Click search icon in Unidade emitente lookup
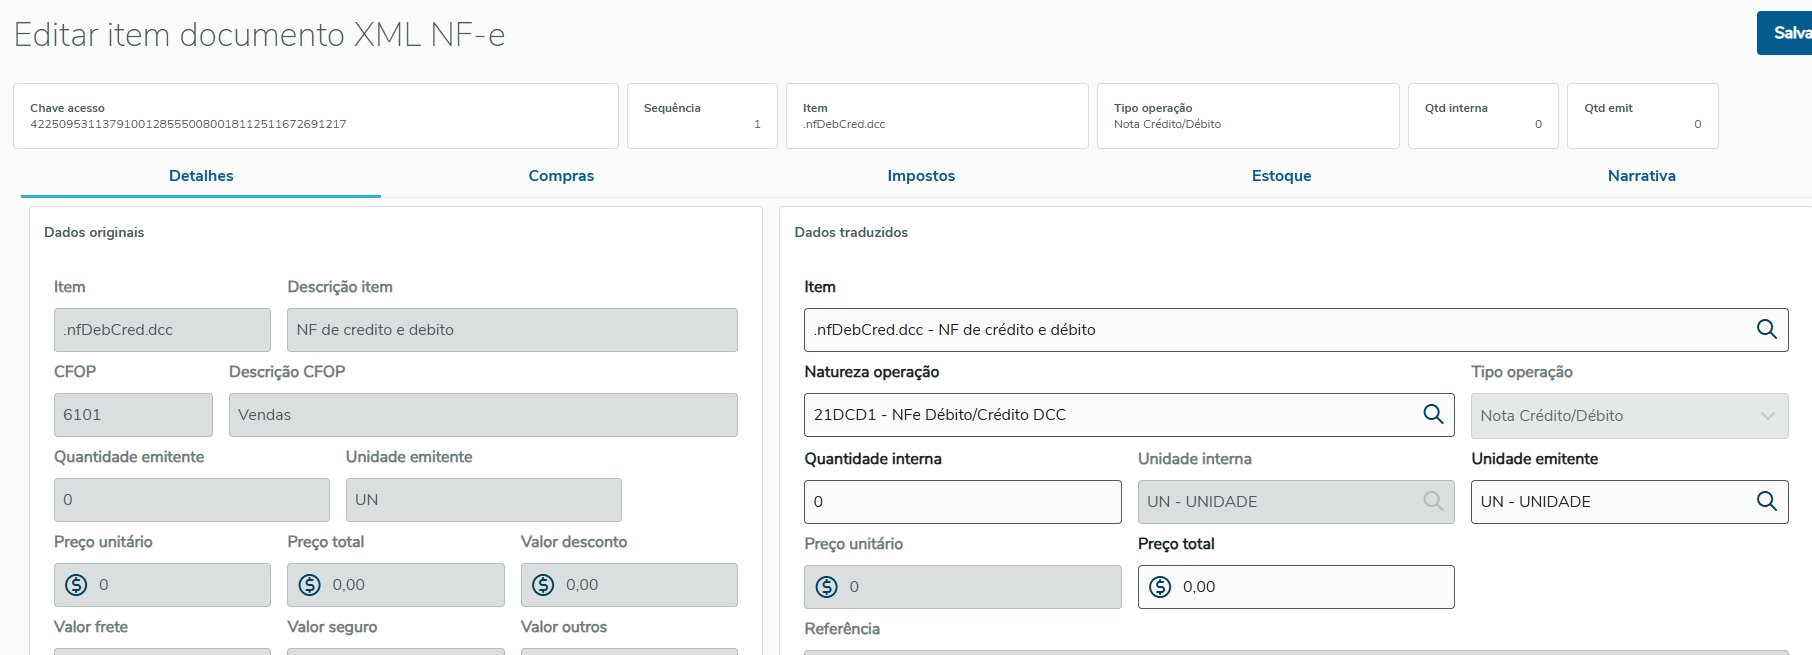 tap(1766, 501)
